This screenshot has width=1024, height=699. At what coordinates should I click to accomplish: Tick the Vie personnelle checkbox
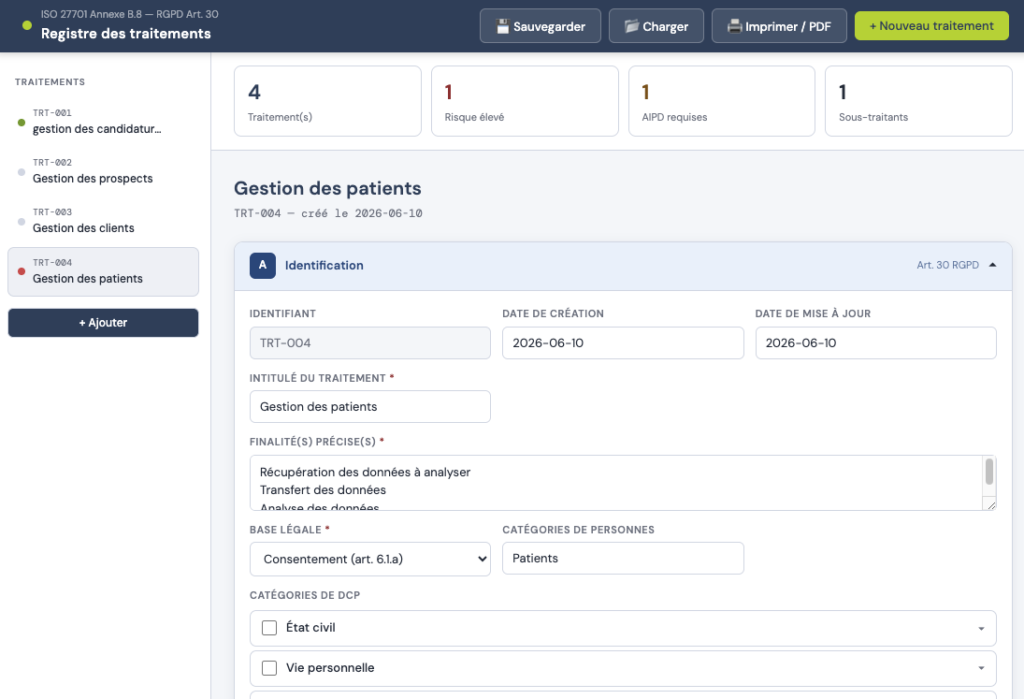269,668
